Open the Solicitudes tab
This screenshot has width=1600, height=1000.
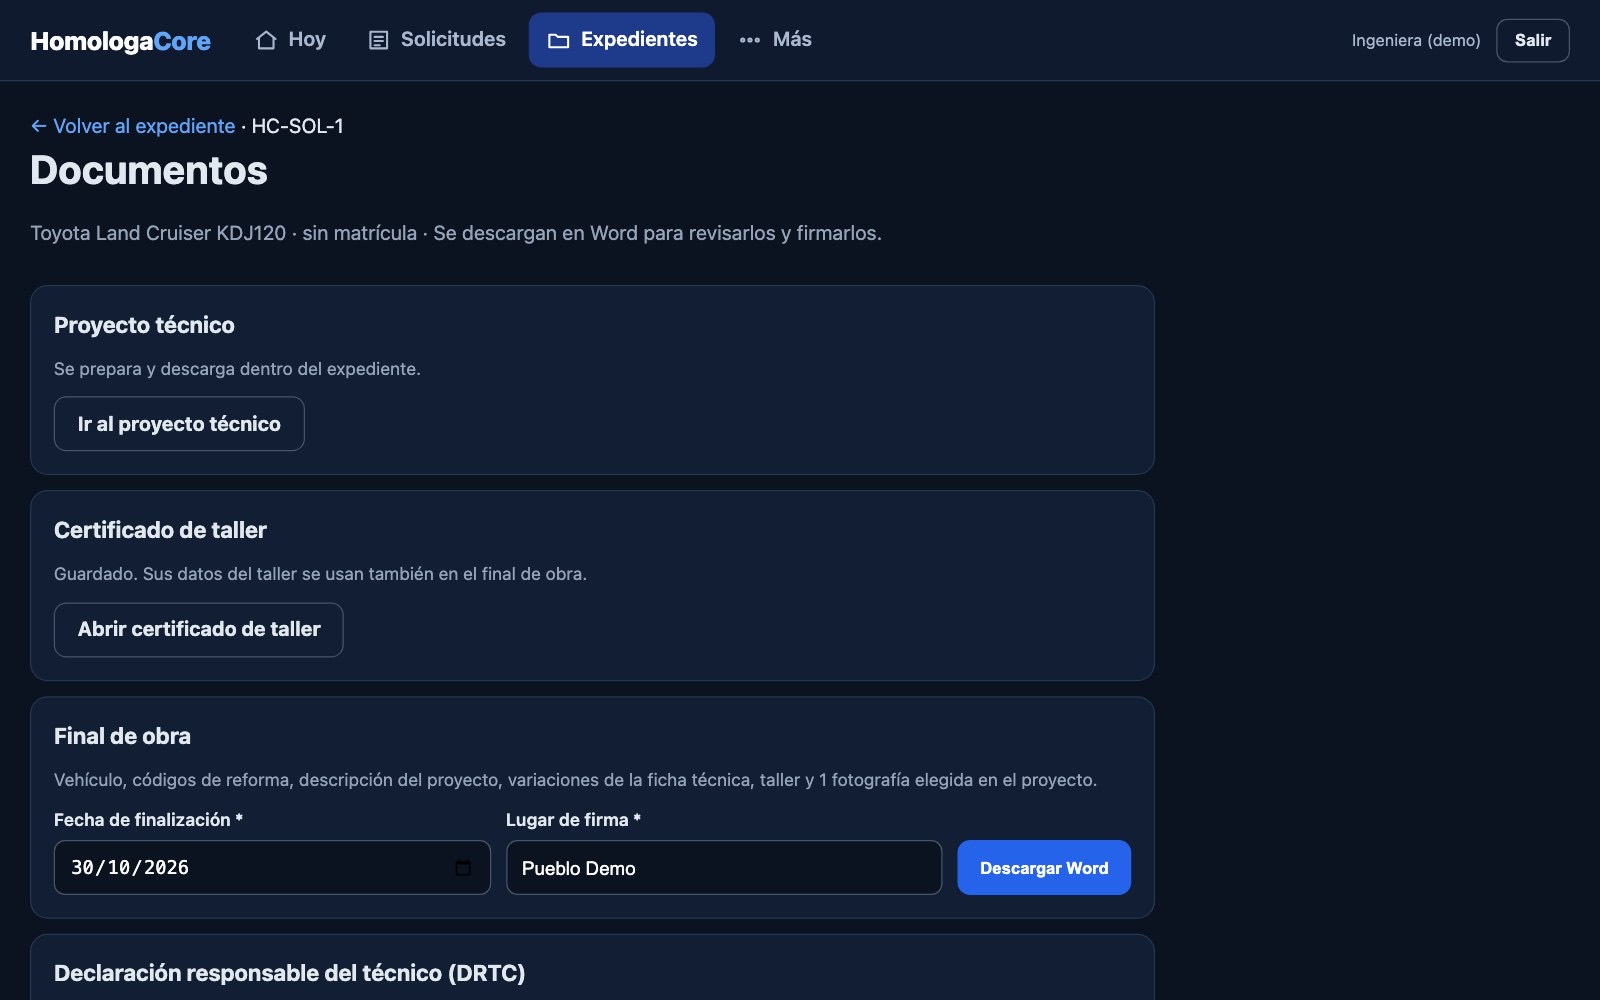point(437,40)
